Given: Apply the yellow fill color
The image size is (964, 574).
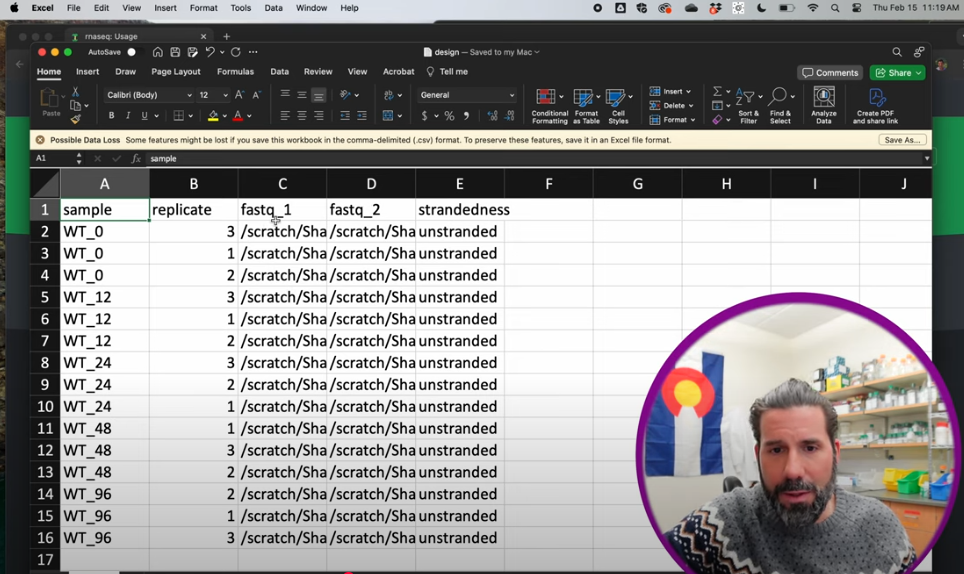Looking at the screenshot, I should tap(213, 116).
